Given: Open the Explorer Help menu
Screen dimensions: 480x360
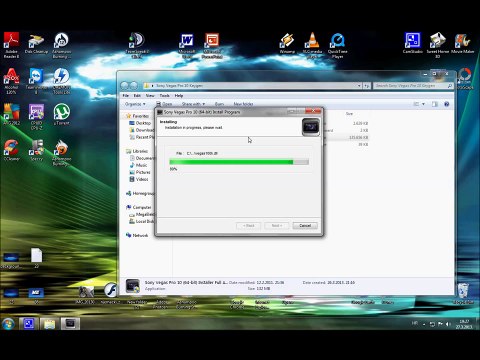Looking at the screenshot, I should (179, 96).
